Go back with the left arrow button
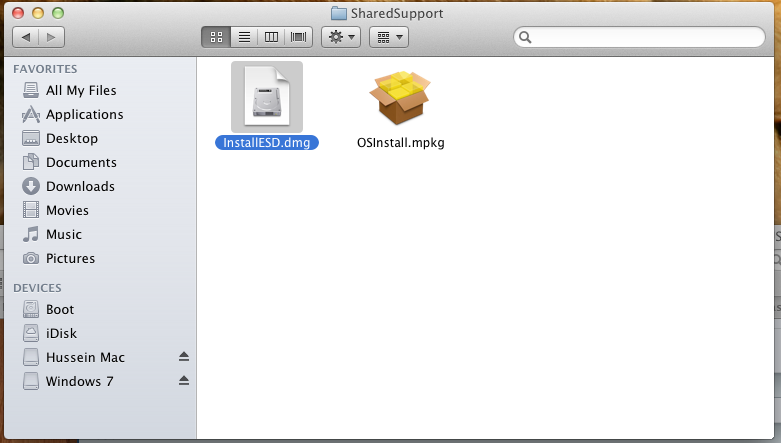This screenshot has height=443, width=781. pos(26,37)
